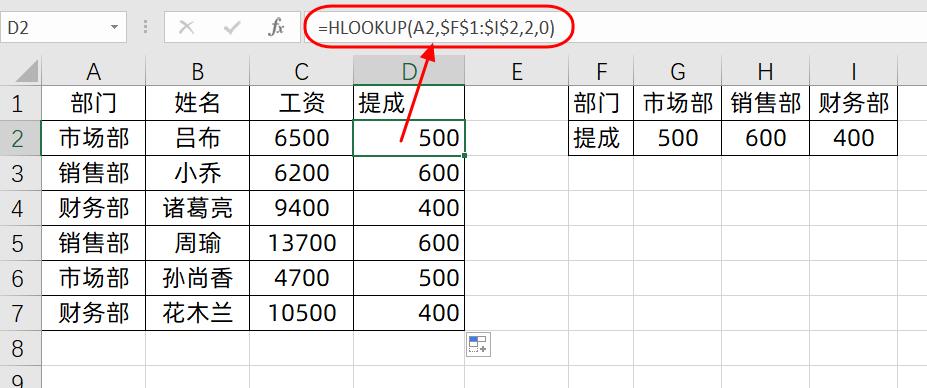
Task: Select column I header
Action: click(854, 72)
